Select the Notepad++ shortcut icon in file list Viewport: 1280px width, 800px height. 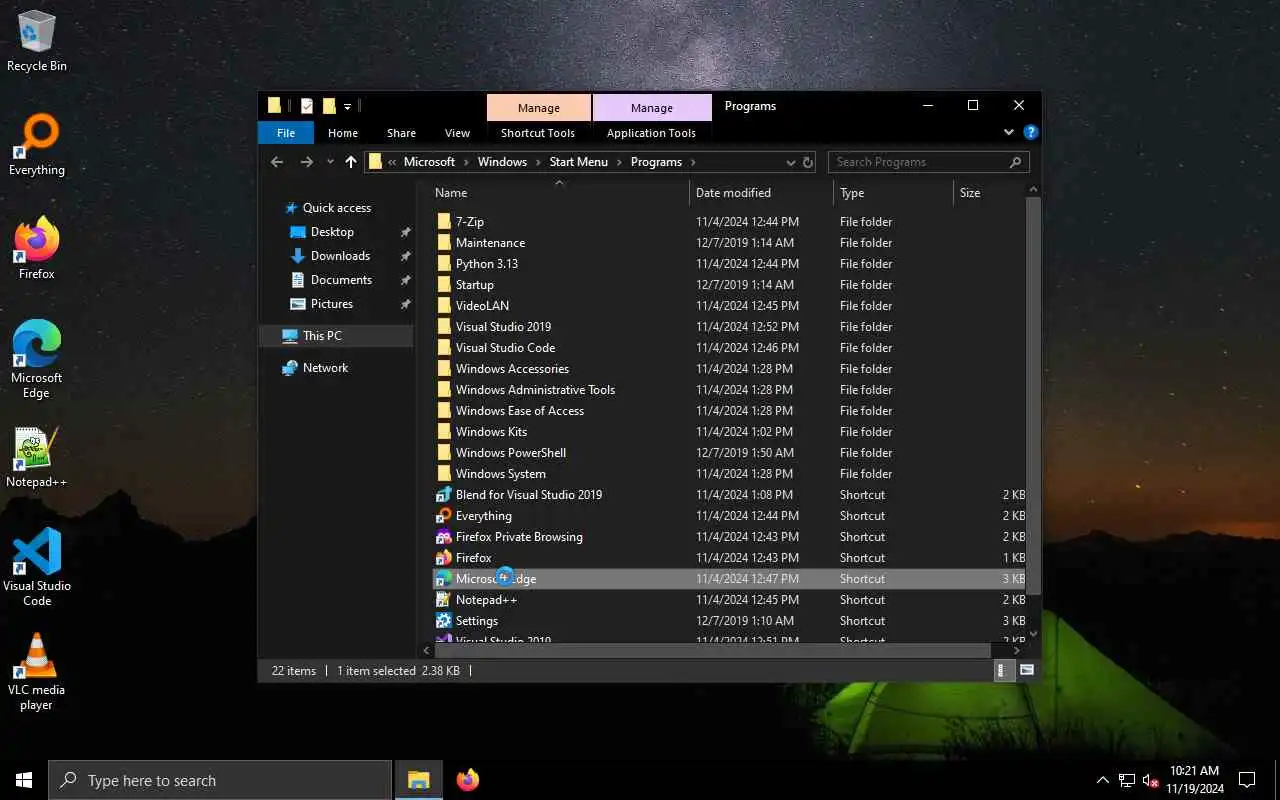pos(444,600)
